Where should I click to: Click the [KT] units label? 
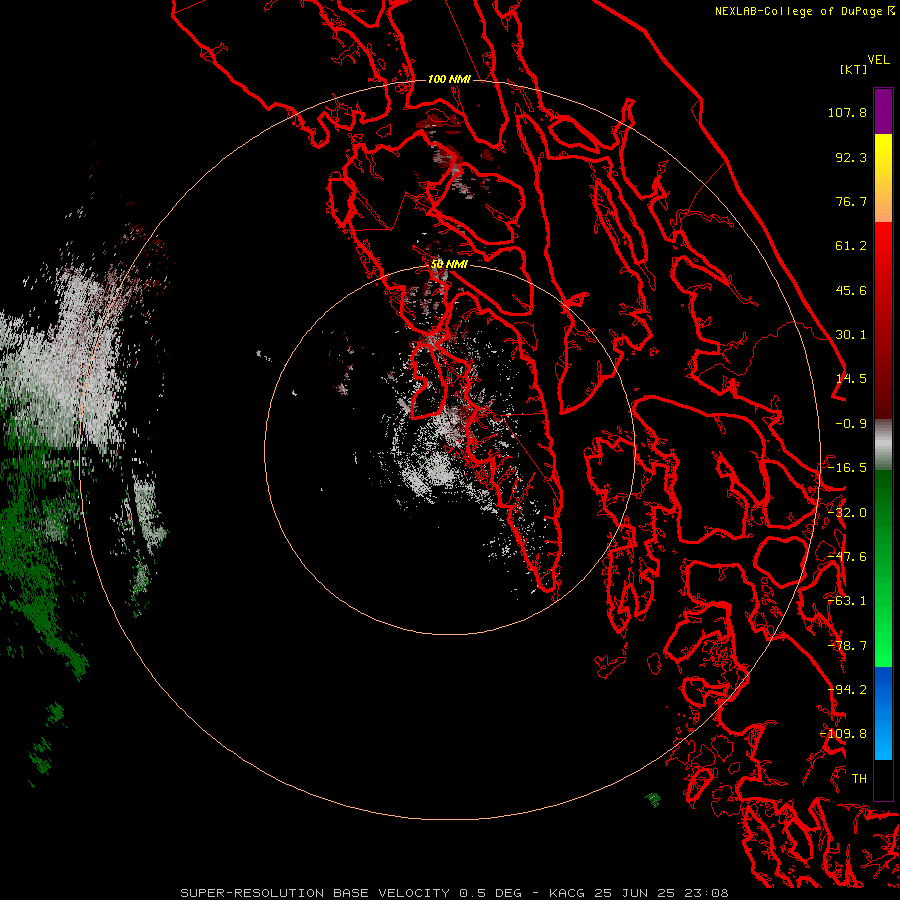pyautogui.click(x=853, y=69)
